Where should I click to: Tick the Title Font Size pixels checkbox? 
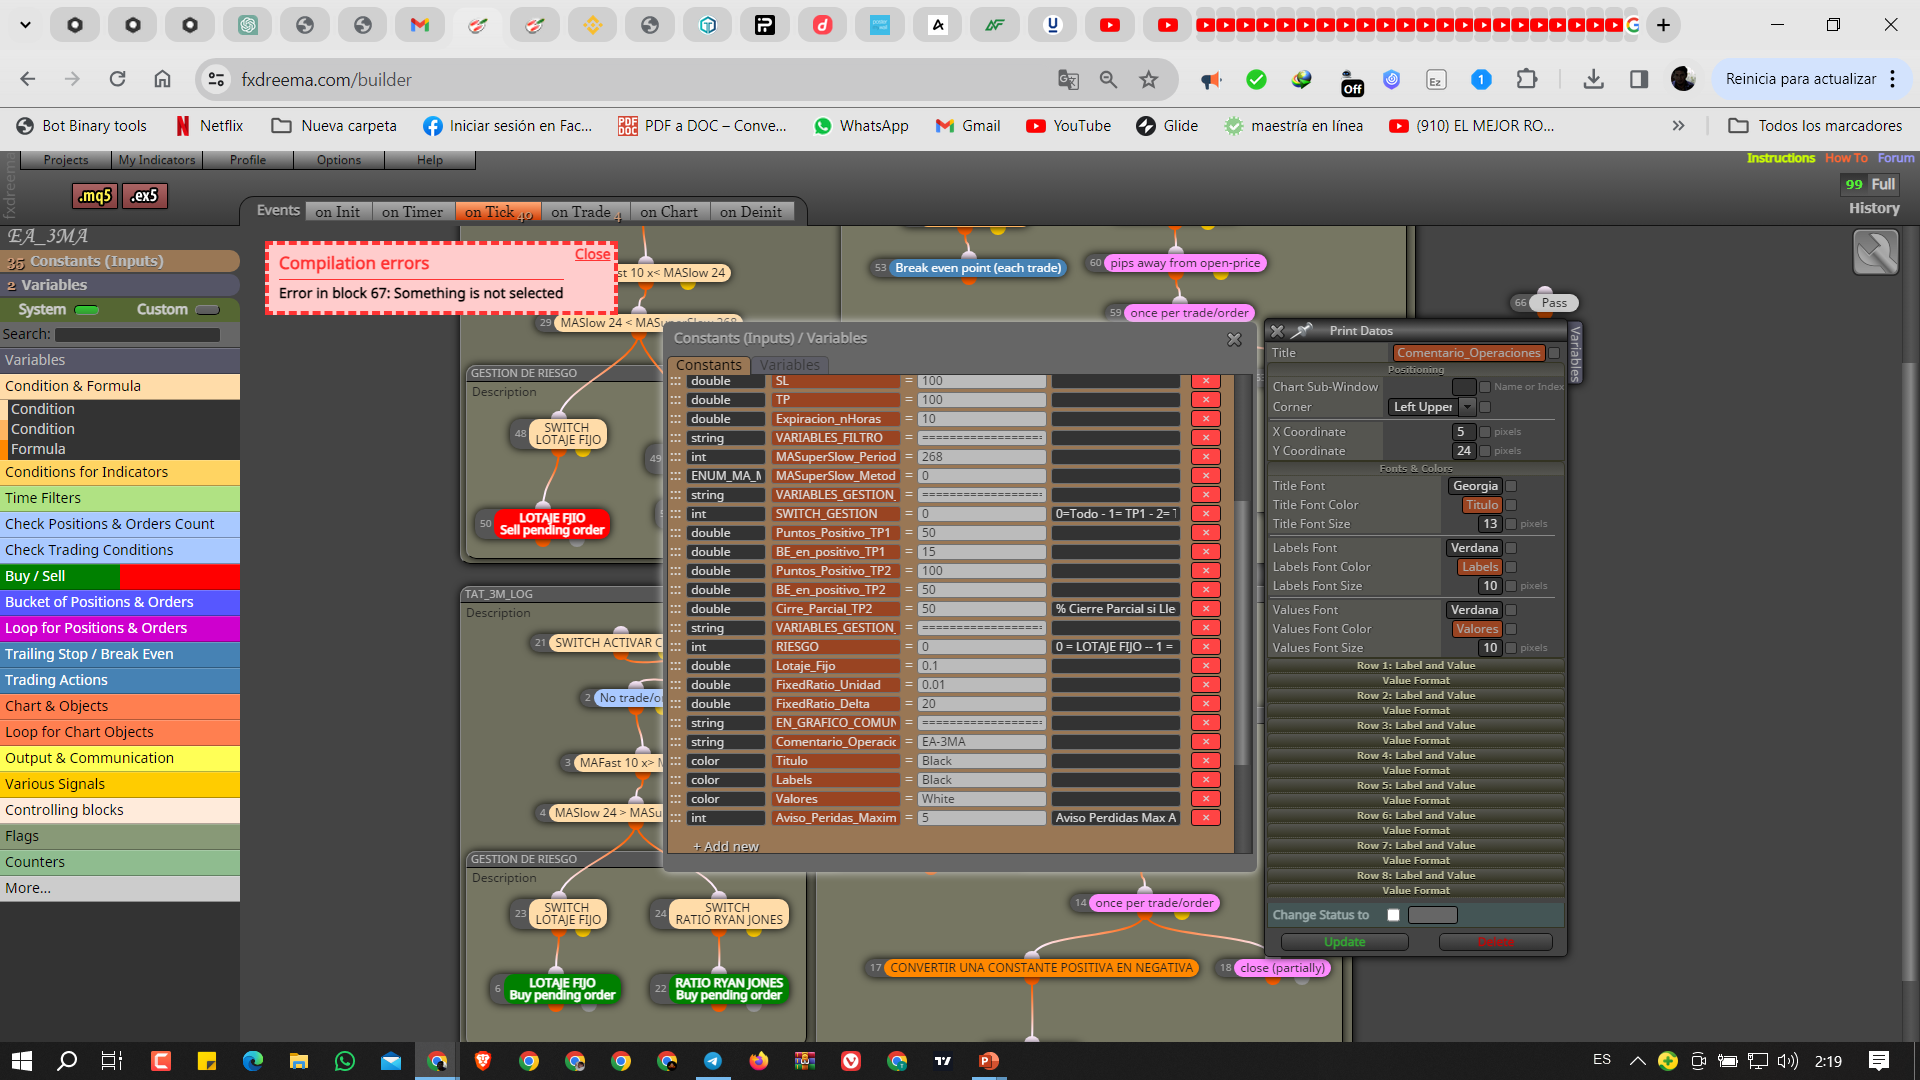(x=1511, y=524)
